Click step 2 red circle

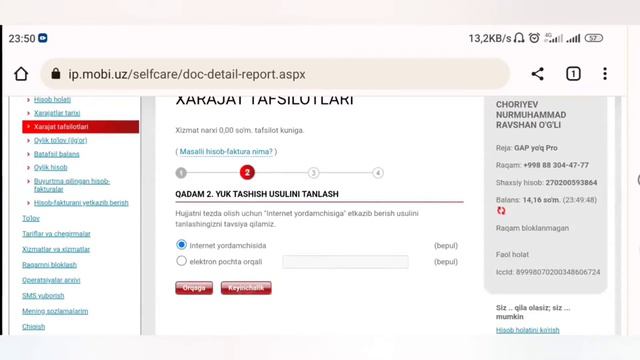click(247, 173)
